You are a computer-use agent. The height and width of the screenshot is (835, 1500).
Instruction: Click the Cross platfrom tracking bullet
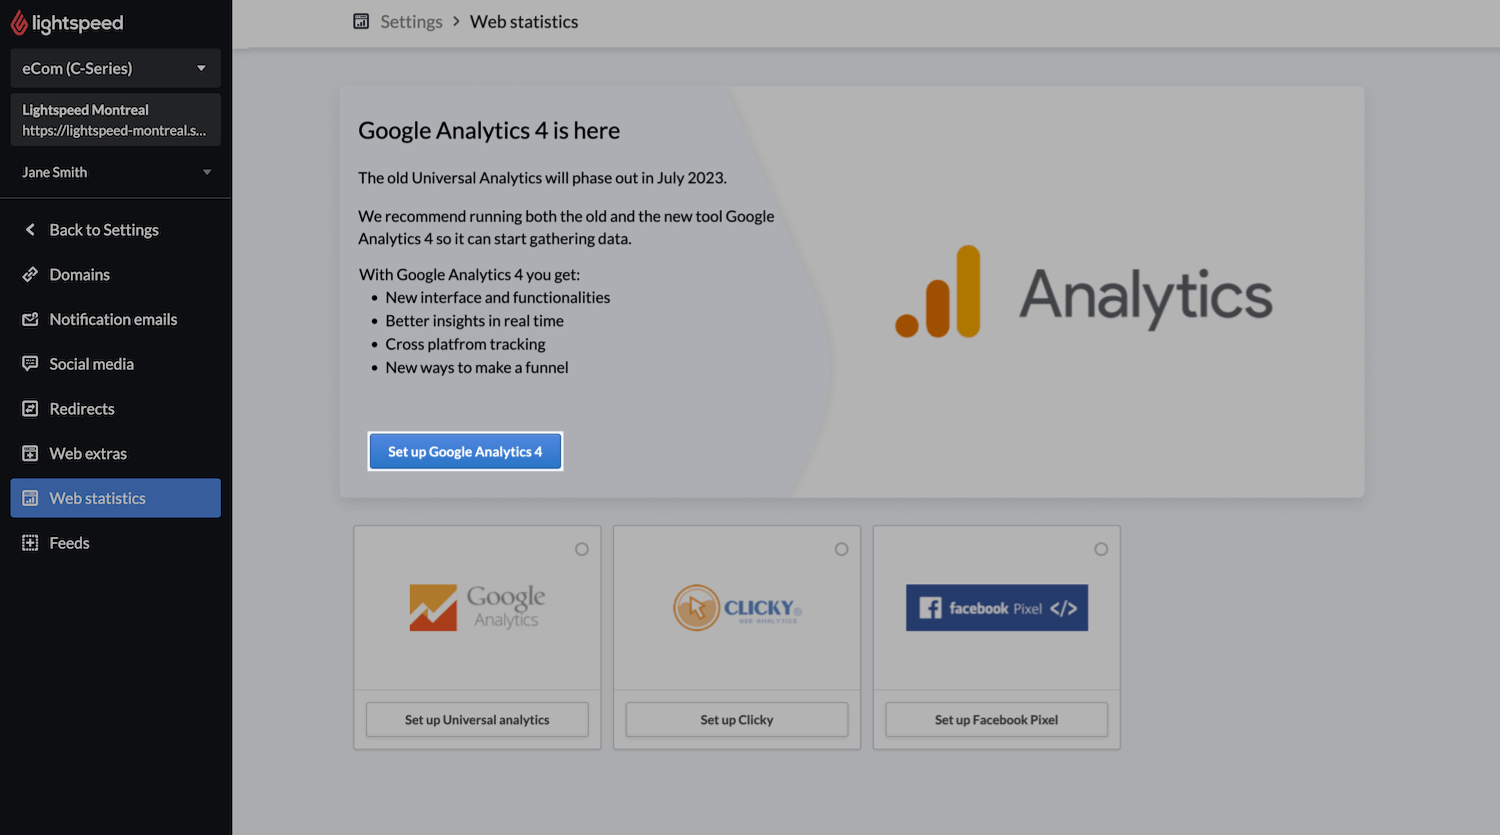(x=465, y=344)
